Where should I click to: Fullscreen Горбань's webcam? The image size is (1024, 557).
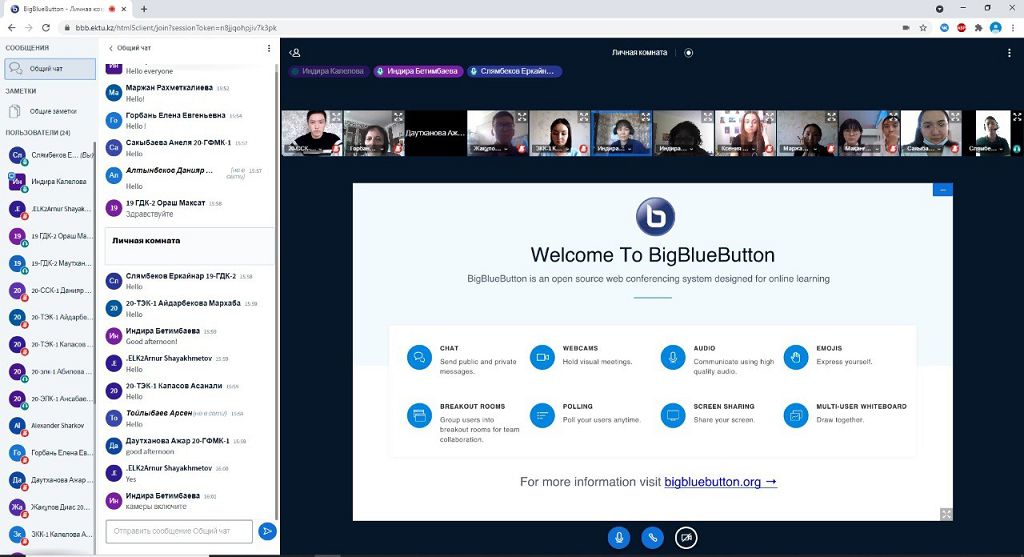(398, 117)
